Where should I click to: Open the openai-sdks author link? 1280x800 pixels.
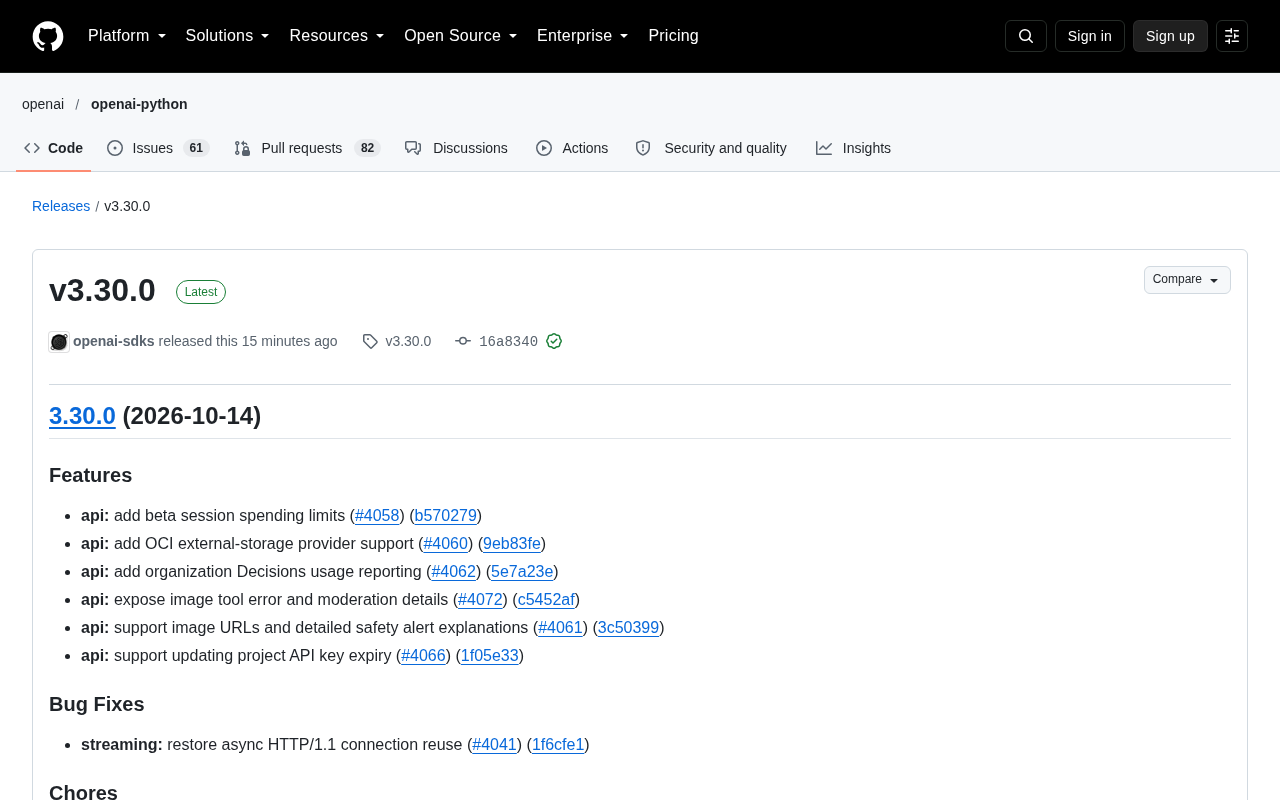[x=114, y=342]
